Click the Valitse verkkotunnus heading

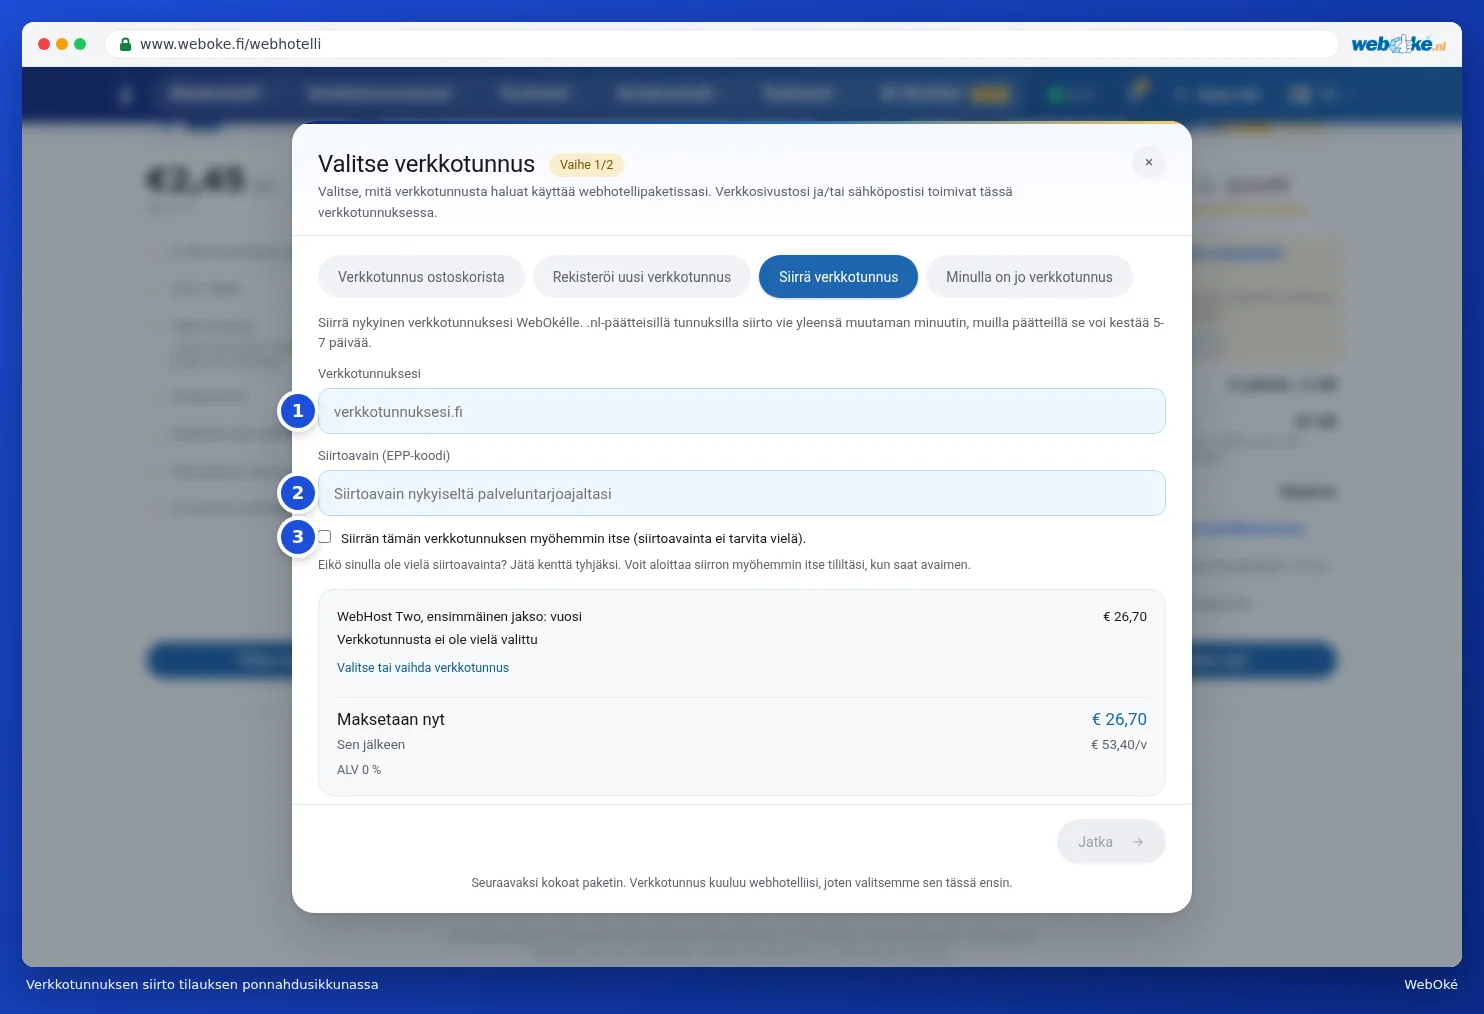pyautogui.click(x=426, y=164)
